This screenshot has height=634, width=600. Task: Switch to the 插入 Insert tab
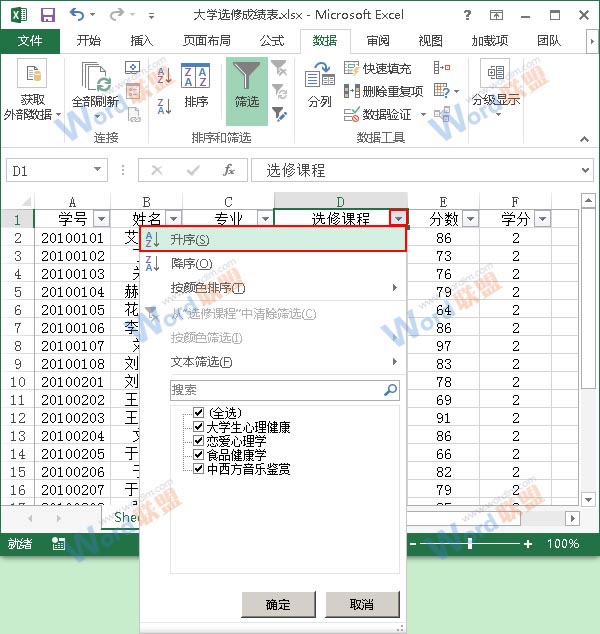click(142, 41)
